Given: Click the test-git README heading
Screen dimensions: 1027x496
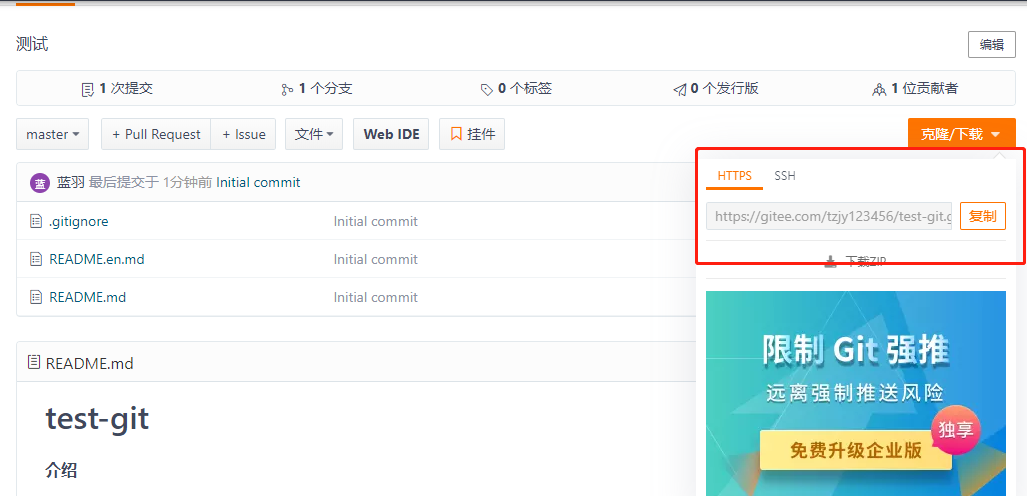Looking at the screenshot, I should tap(97, 418).
